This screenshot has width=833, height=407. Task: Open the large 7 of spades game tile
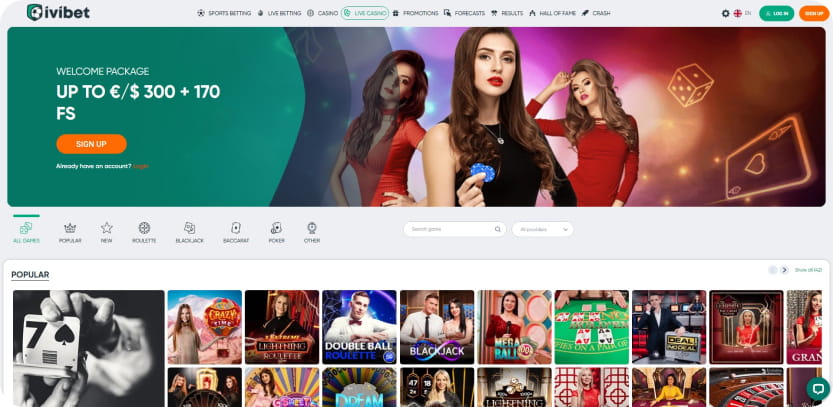point(89,348)
